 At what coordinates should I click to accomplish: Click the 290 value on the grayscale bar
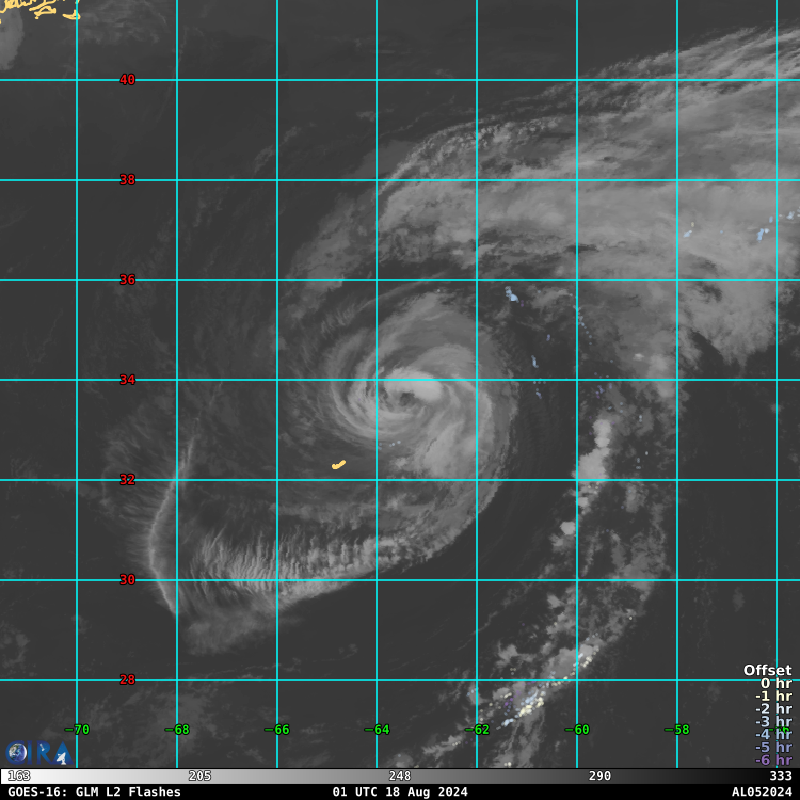click(x=599, y=776)
